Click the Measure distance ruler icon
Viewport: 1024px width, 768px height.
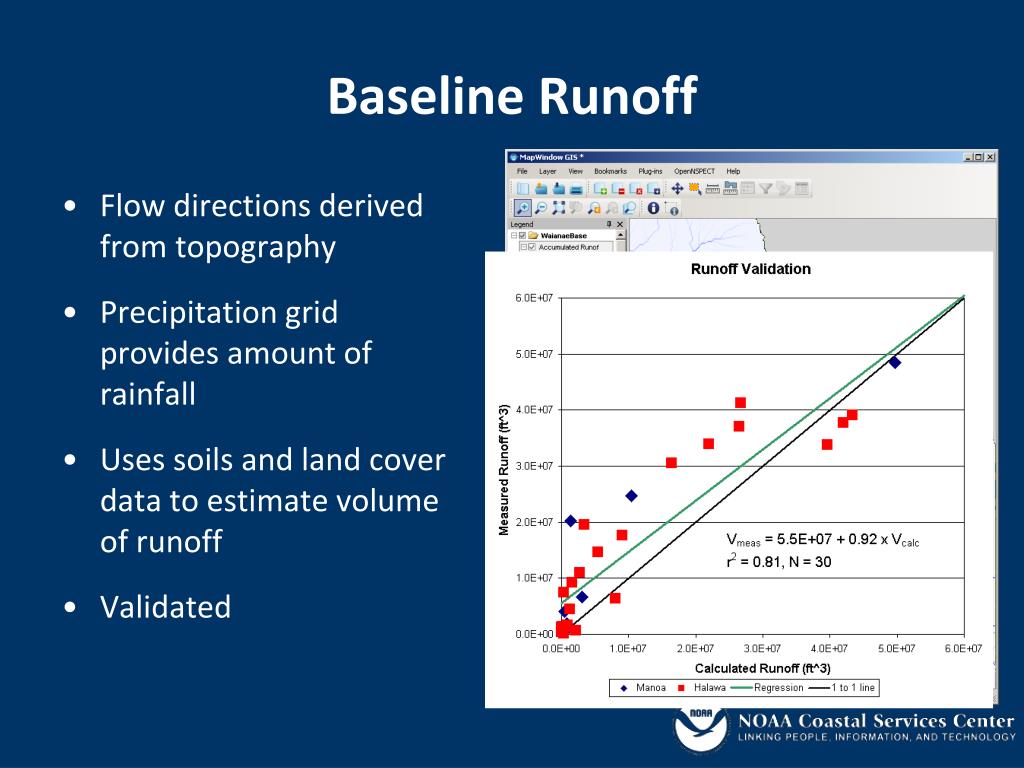(712, 189)
